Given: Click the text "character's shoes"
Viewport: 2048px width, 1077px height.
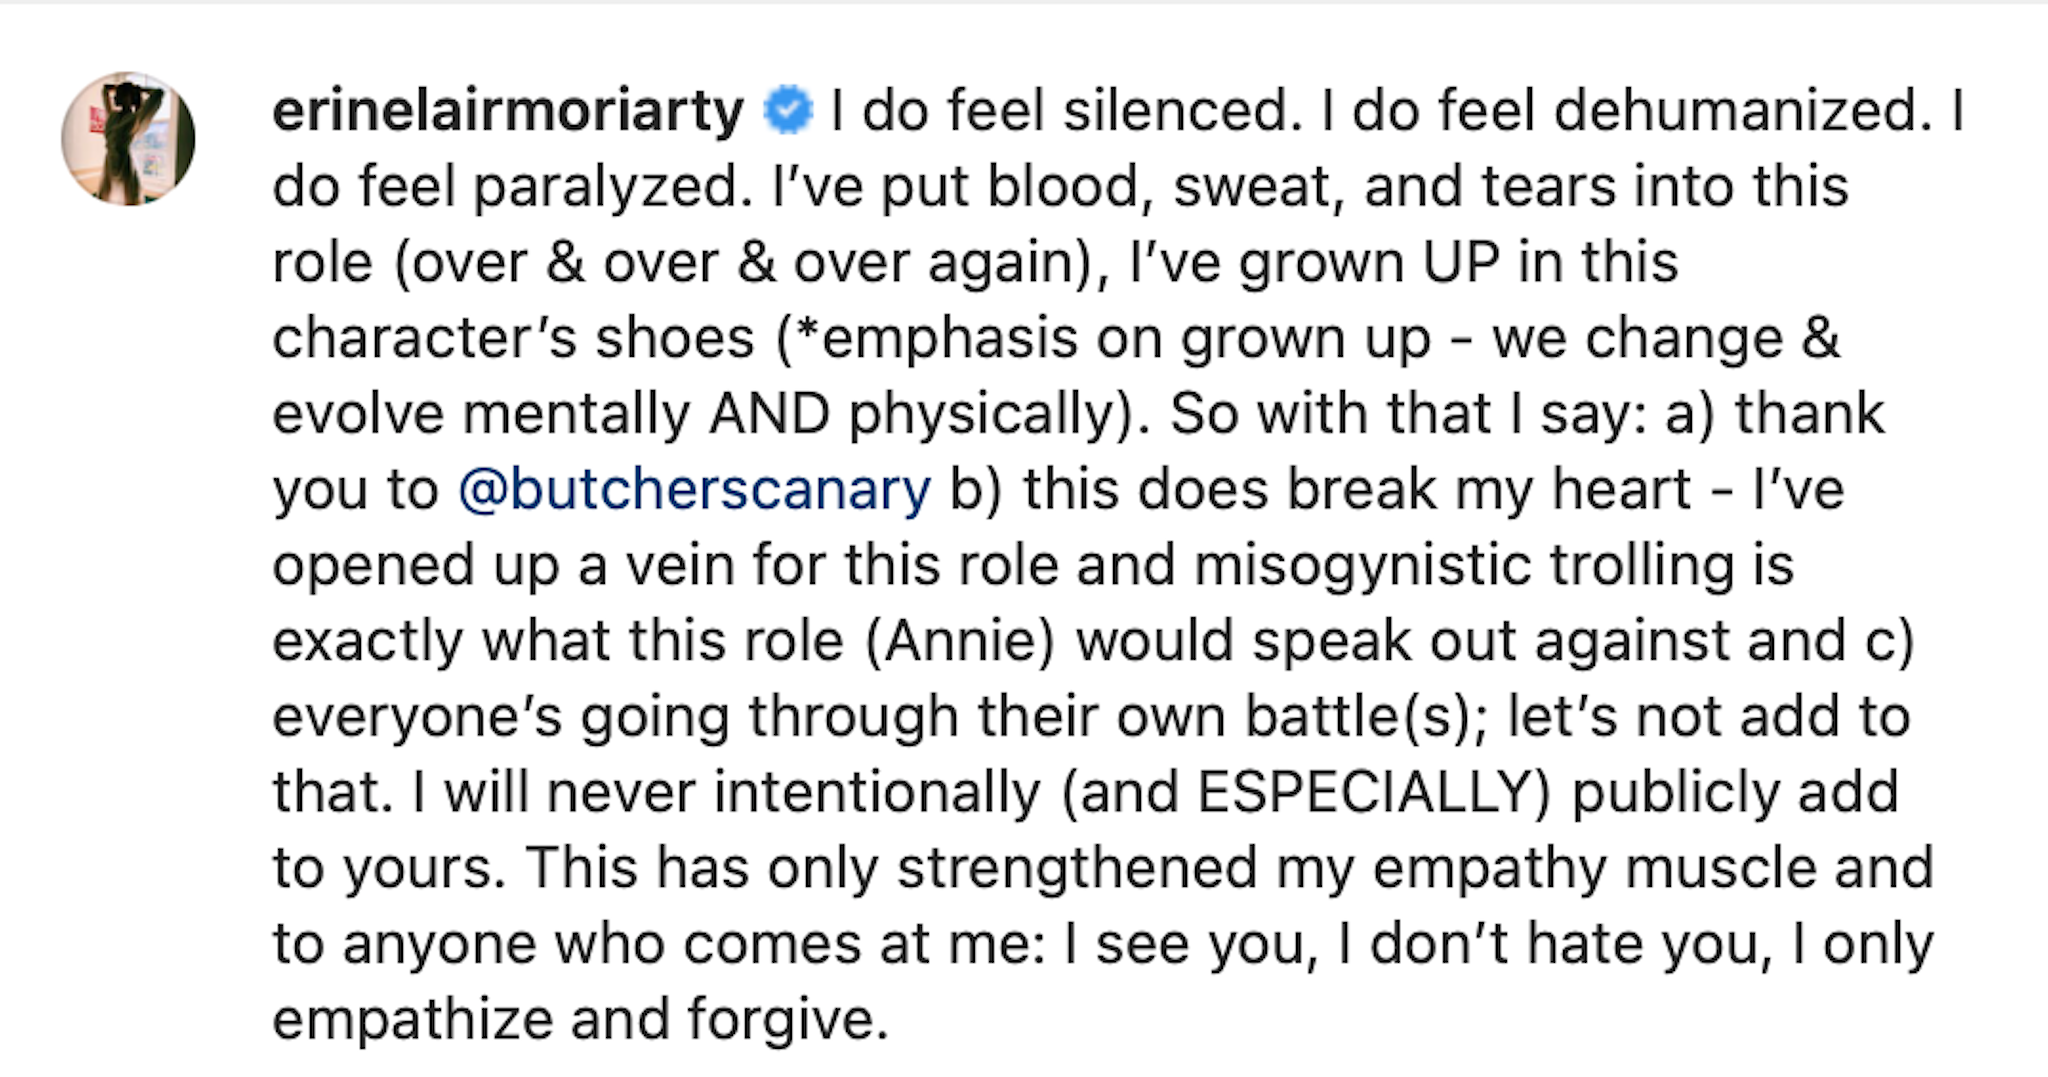Looking at the screenshot, I should coord(513,338).
